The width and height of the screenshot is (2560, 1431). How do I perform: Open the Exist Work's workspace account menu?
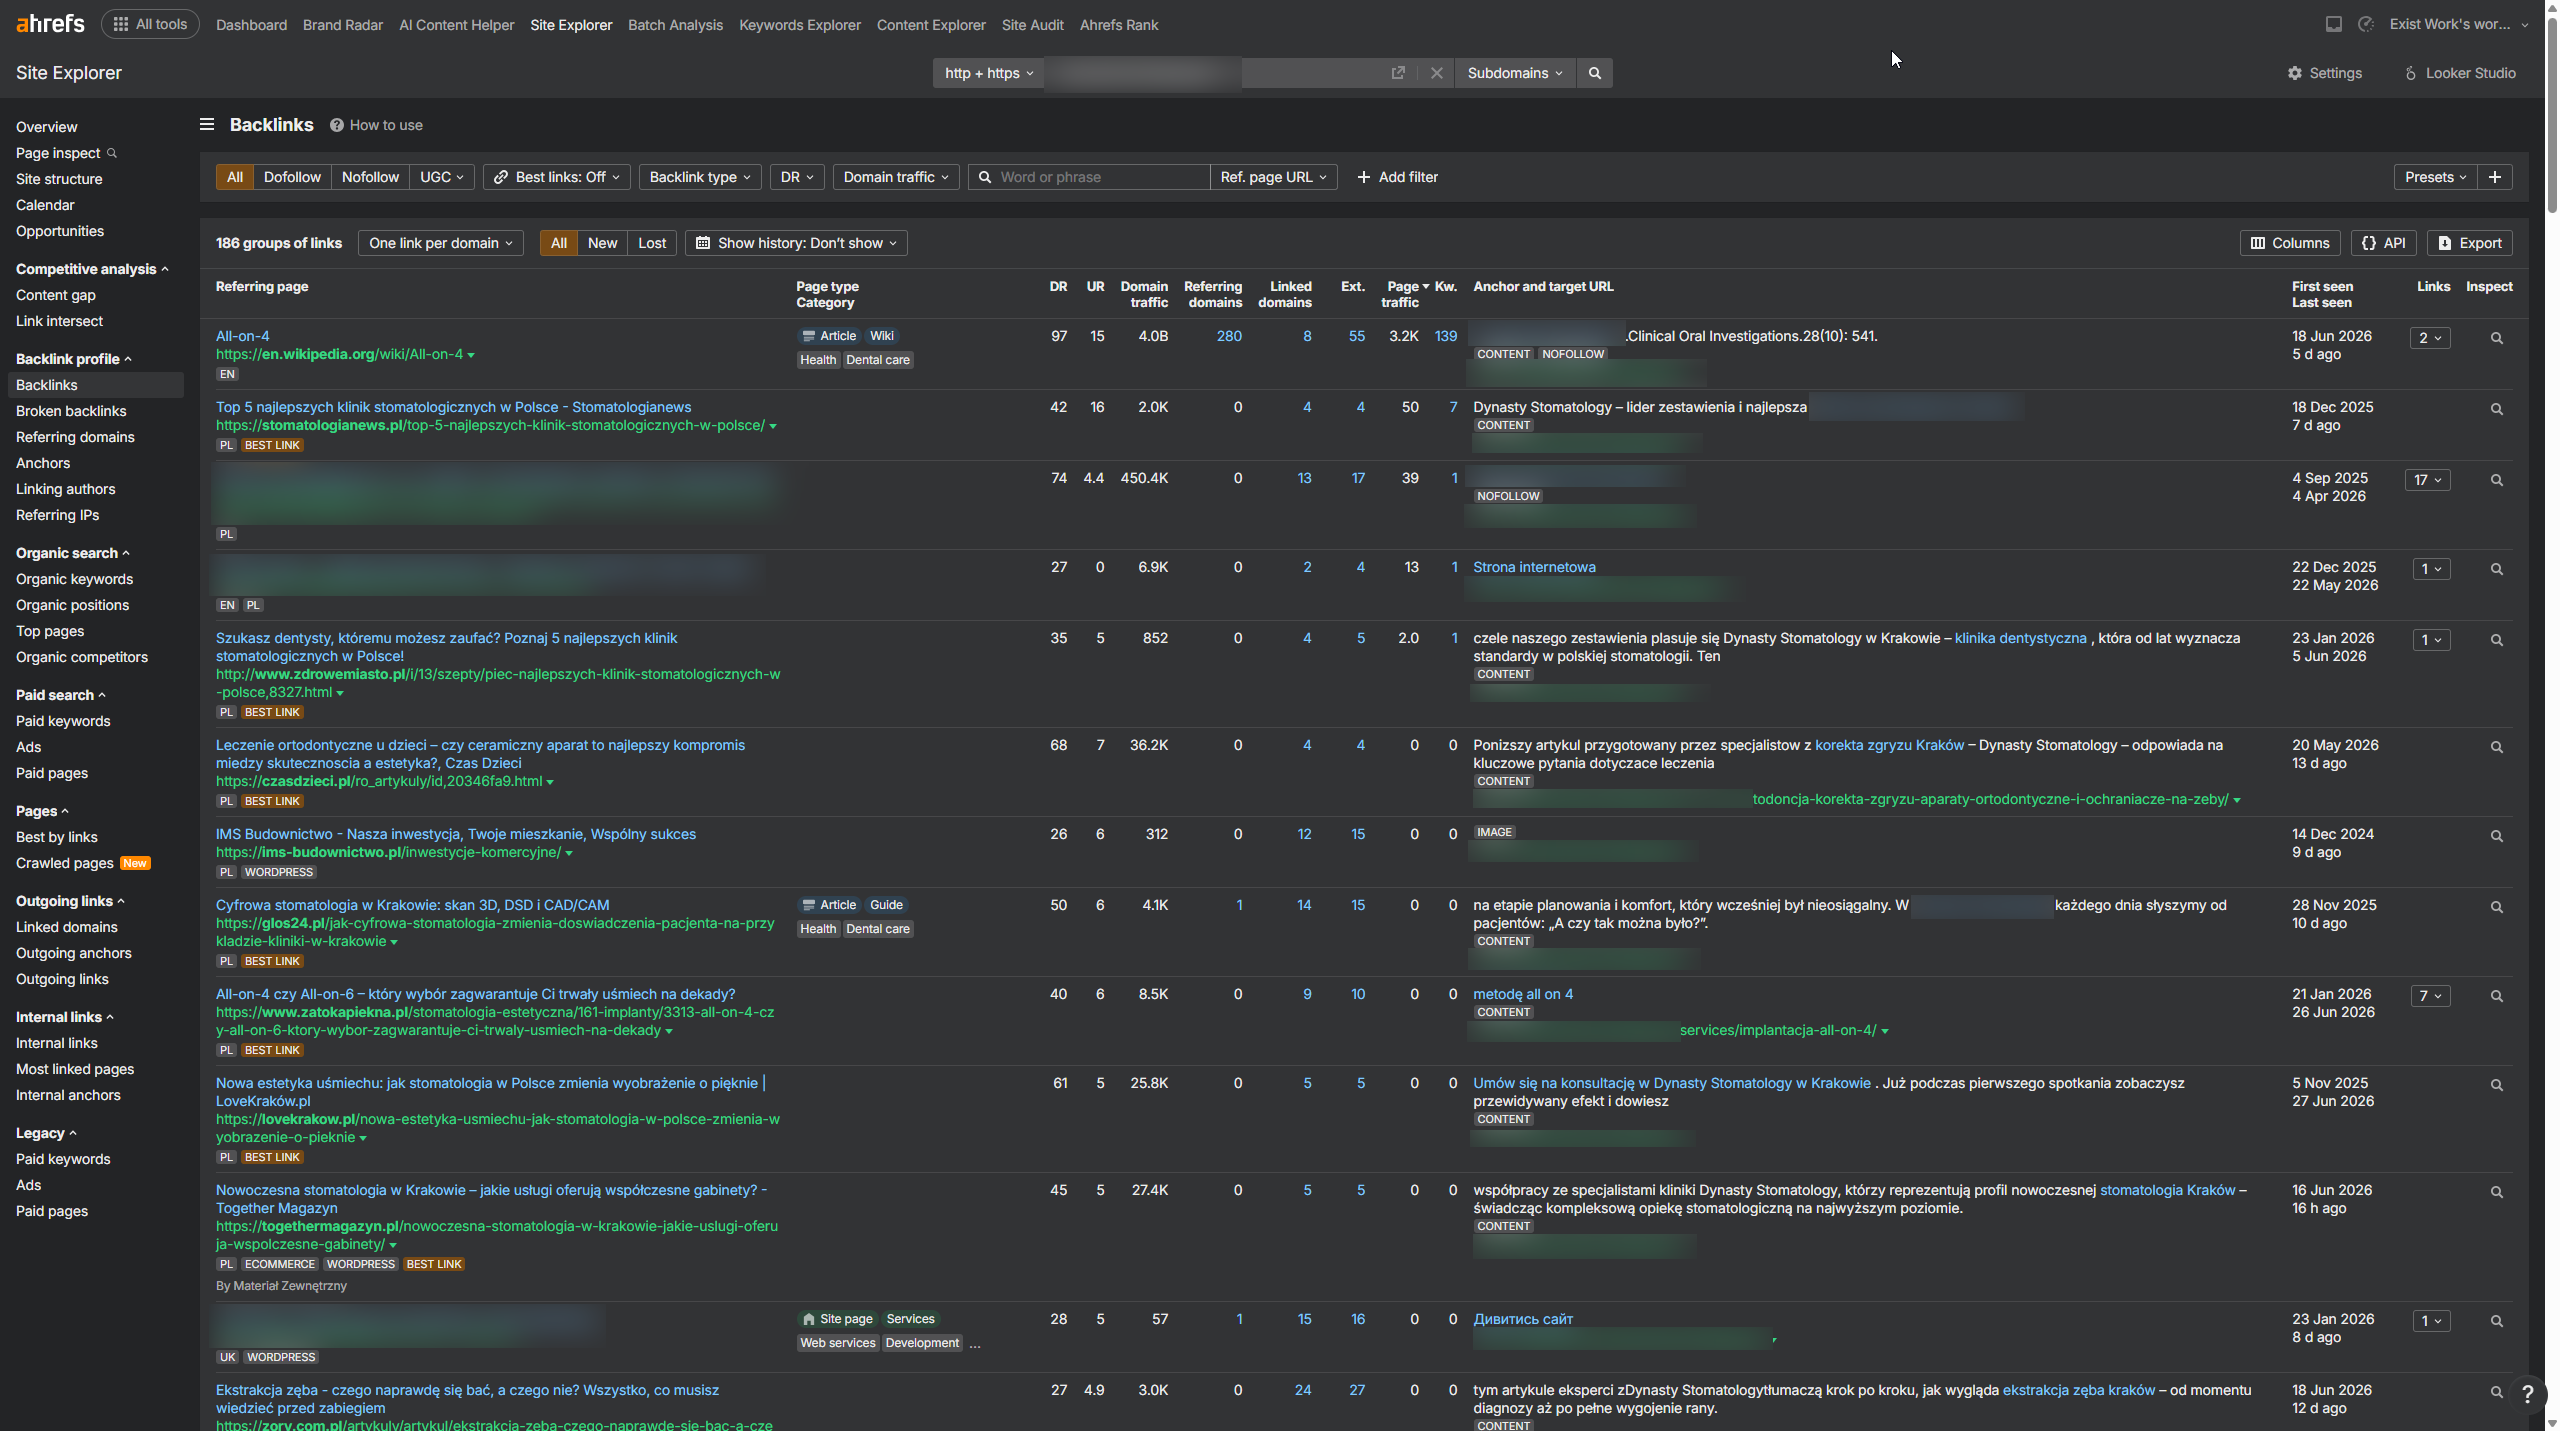coord(2459,24)
